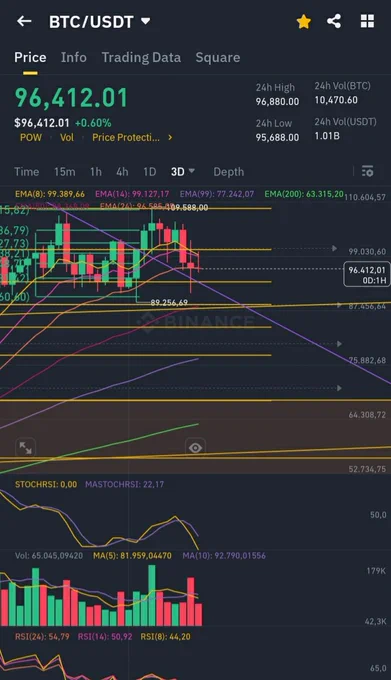Tap the big price 96,412.01
The width and height of the screenshot is (391, 680).
(72, 98)
